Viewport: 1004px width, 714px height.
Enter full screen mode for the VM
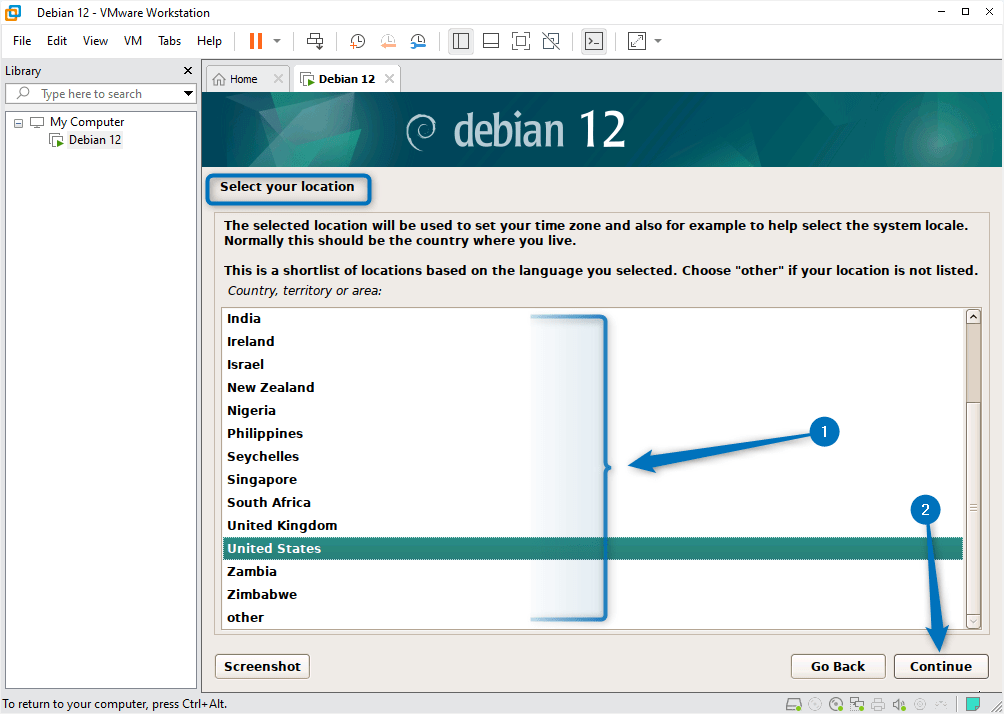[x=521, y=41]
